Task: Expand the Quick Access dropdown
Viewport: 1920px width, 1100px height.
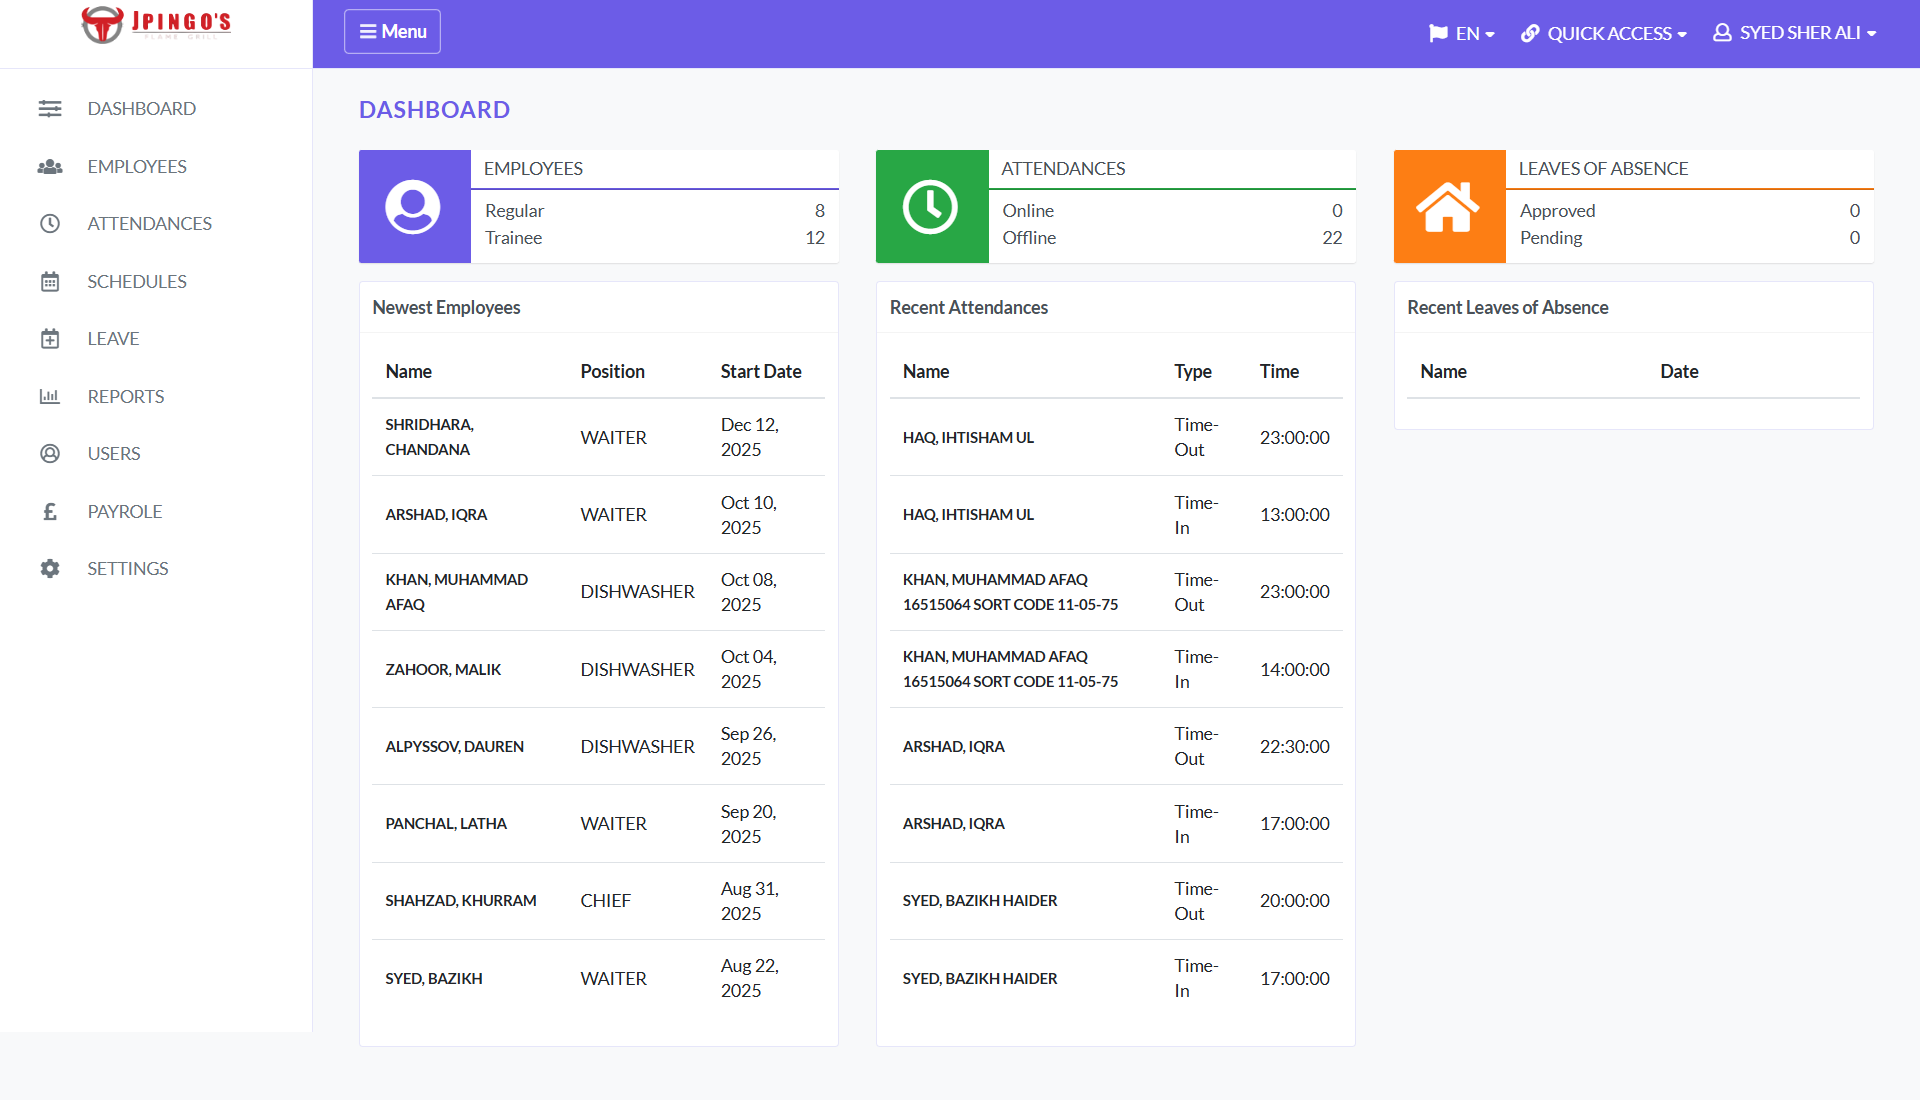Action: pos(1603,33)
